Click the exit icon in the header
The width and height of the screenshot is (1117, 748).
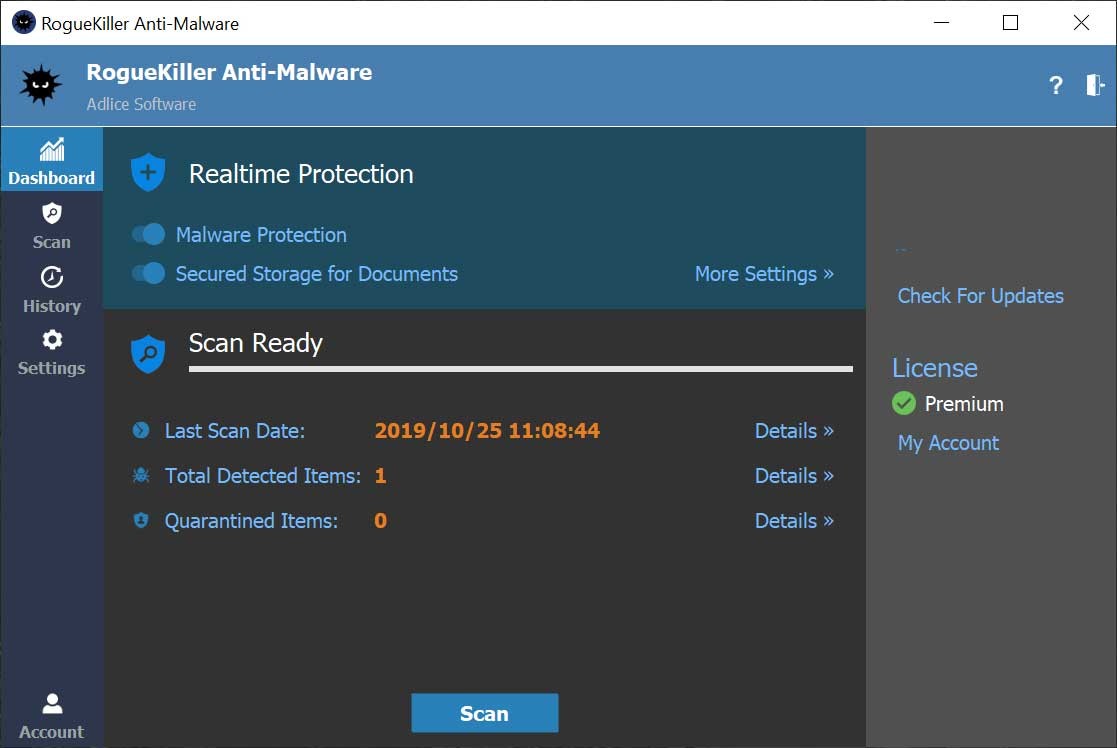[1092, 86]
